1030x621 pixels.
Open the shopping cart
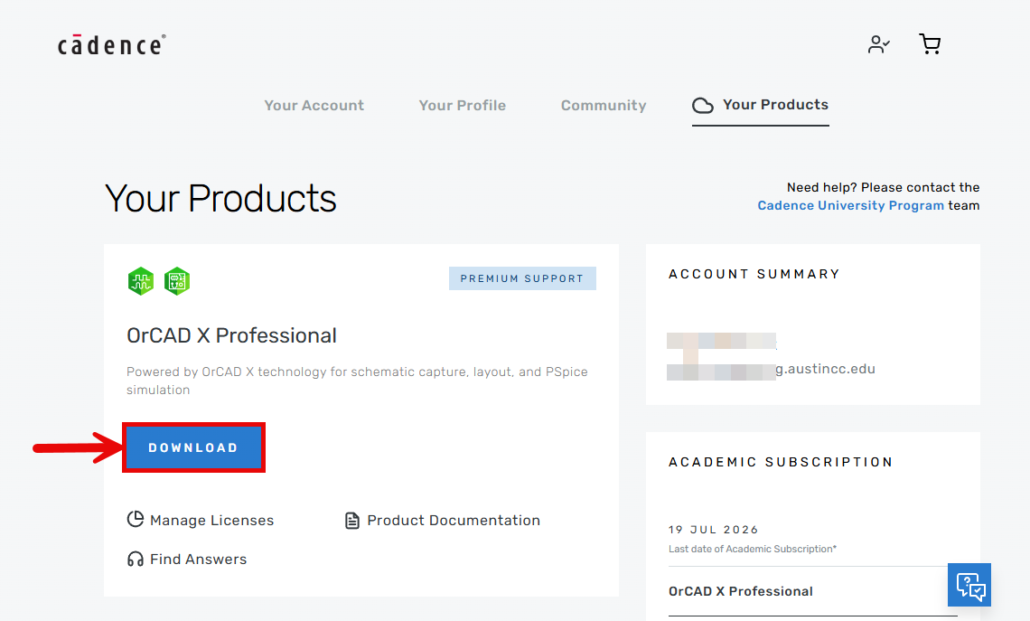(x=930, y=44)
